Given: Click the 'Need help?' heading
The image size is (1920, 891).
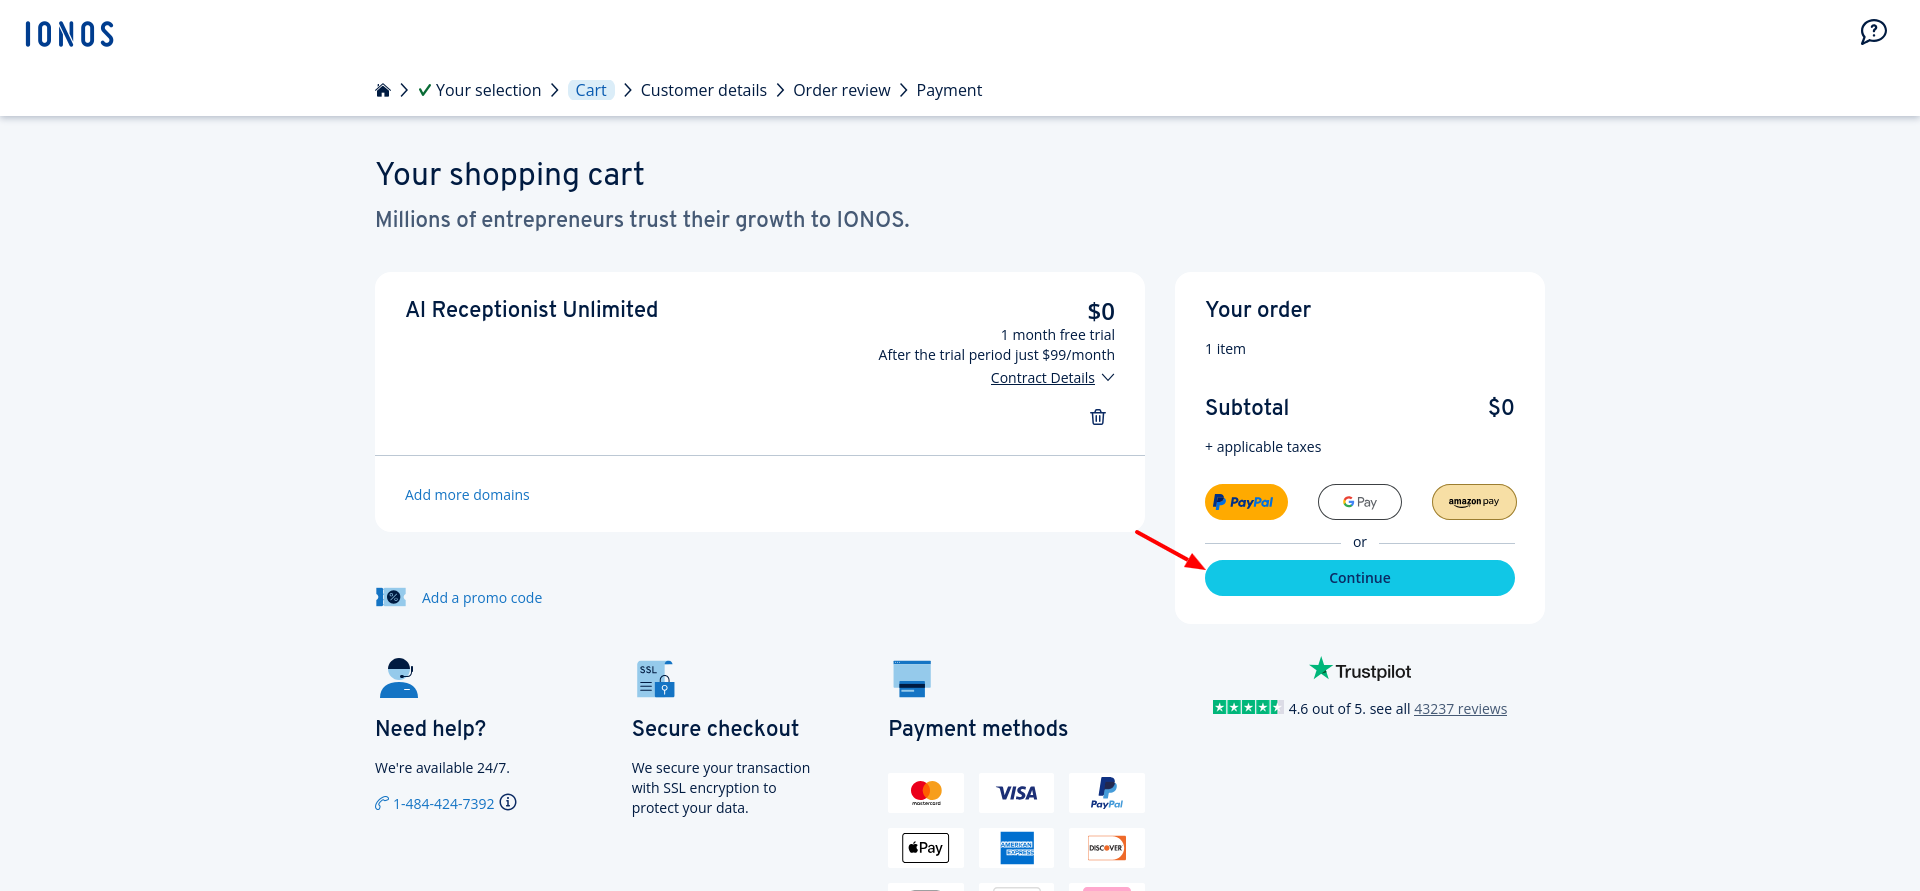Looking at the screenshot, I should (431, 729).
